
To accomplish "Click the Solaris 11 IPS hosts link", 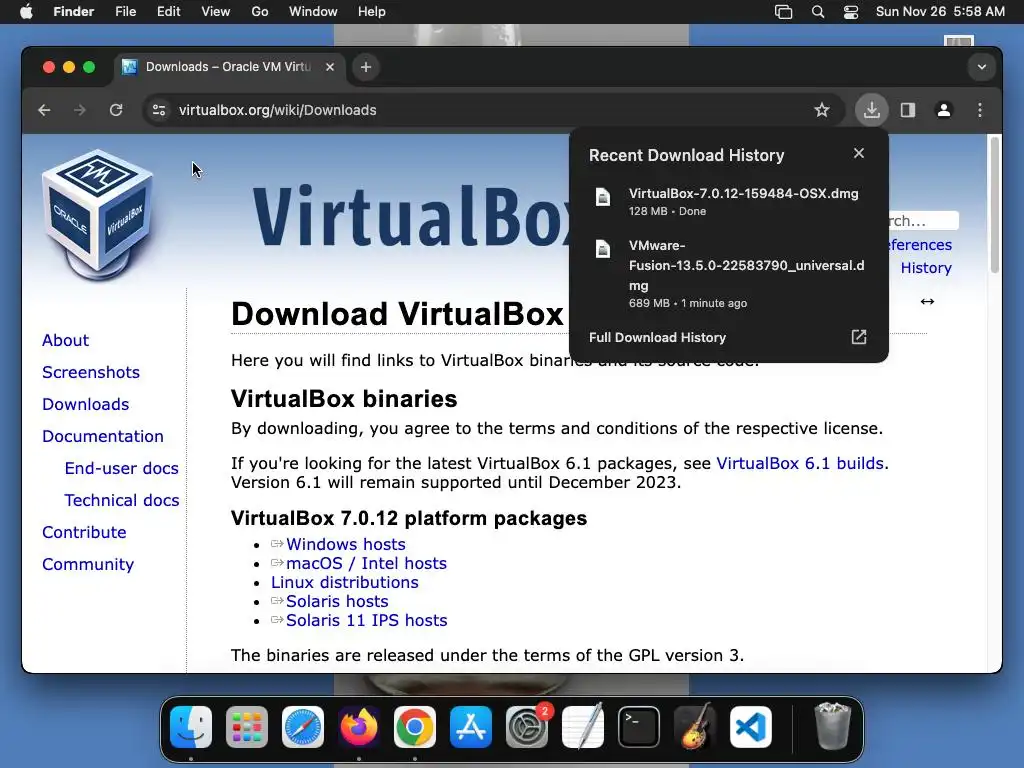I will (366, 620).
